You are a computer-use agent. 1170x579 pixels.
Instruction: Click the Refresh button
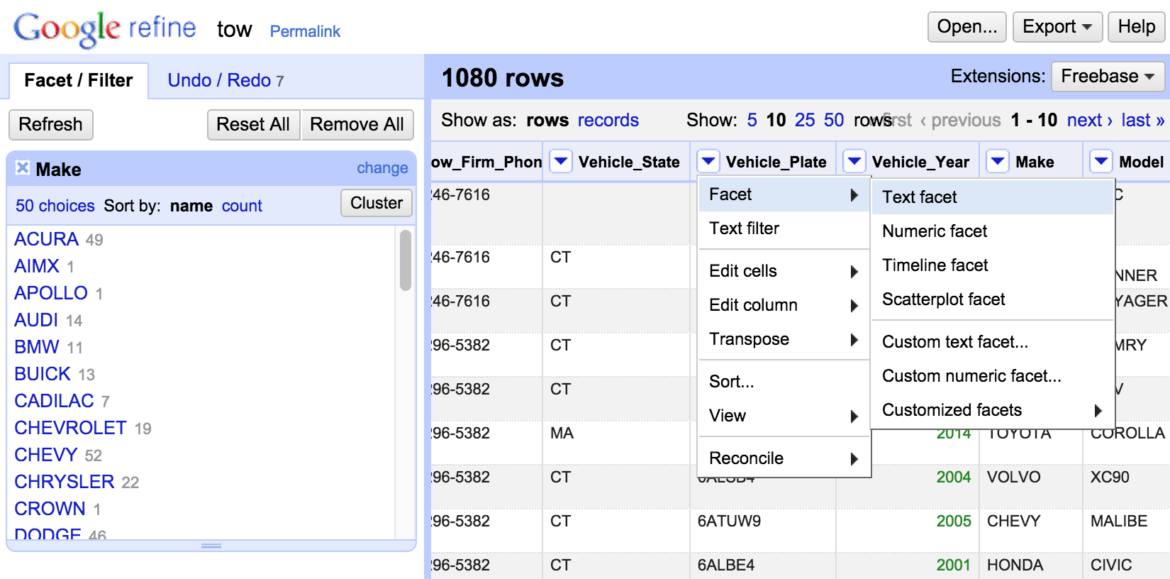pos(51,125)
